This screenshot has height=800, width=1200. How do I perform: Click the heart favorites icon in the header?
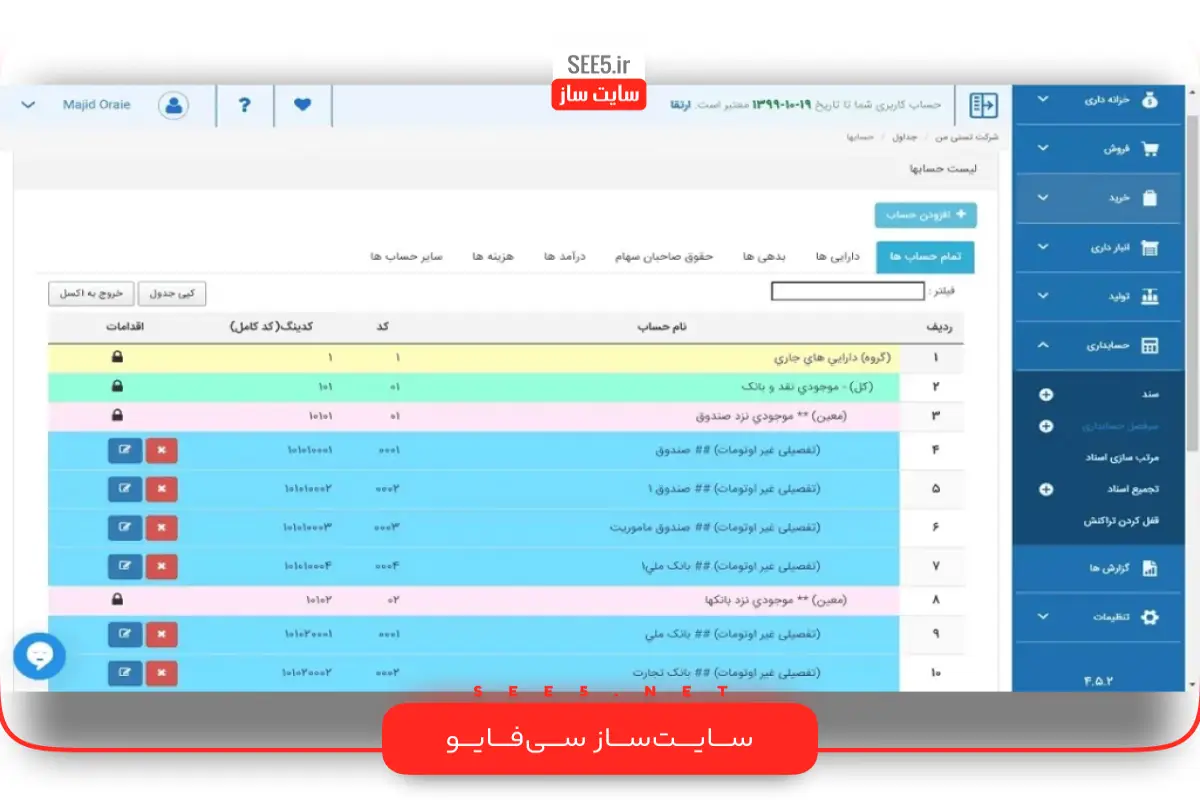click(303, 105)
